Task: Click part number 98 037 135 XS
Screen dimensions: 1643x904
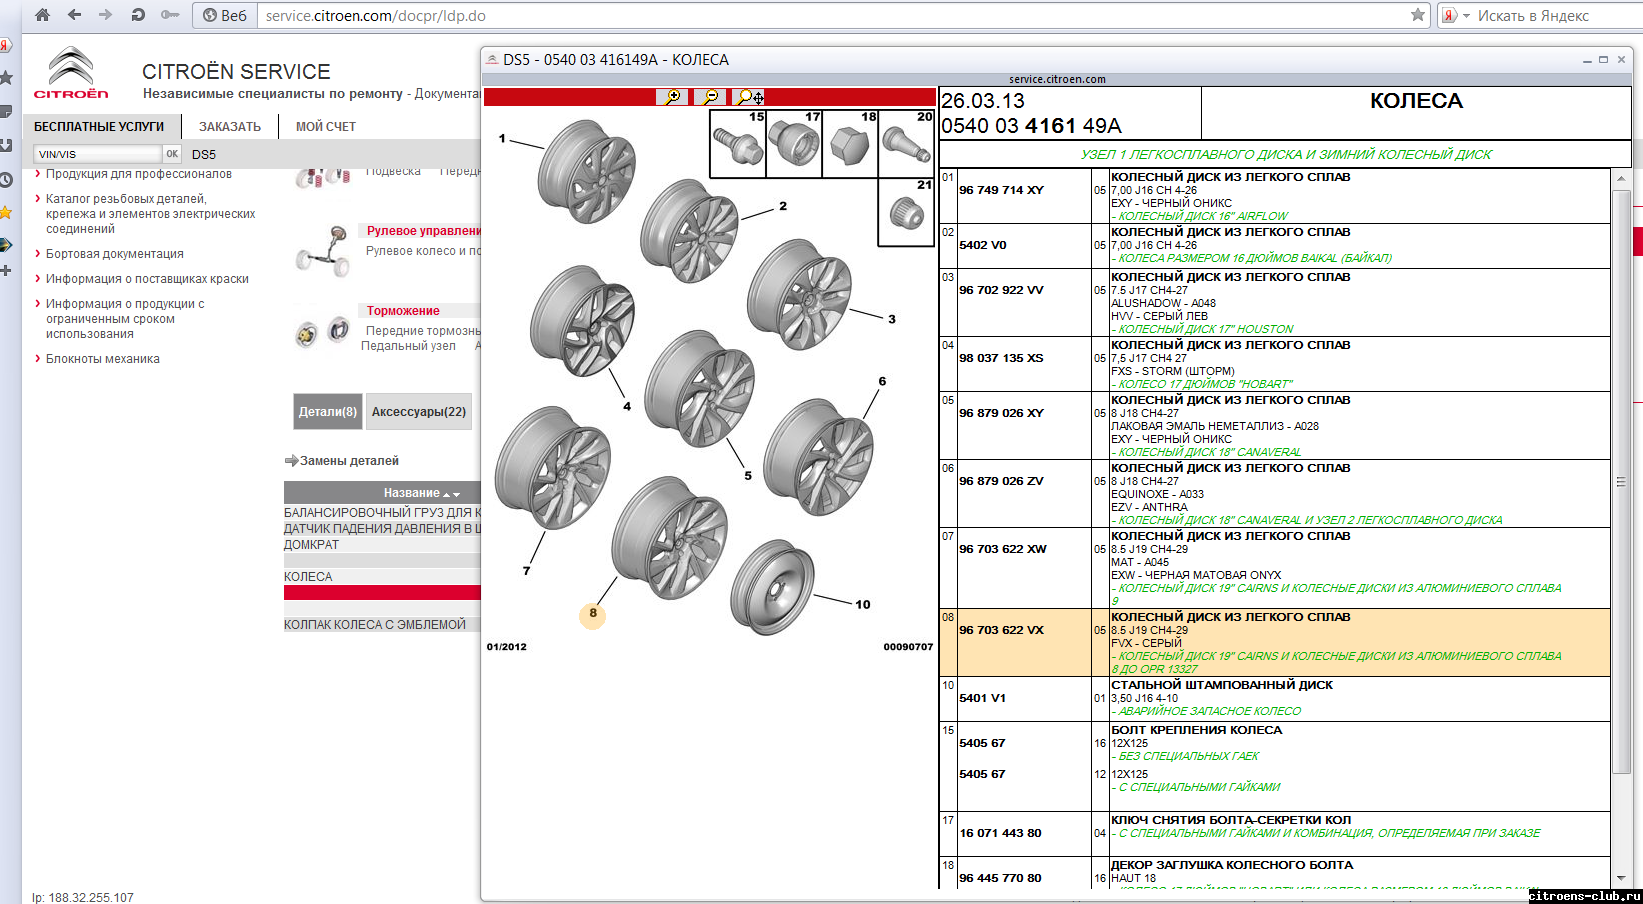Action: (x=1001, y=358)
